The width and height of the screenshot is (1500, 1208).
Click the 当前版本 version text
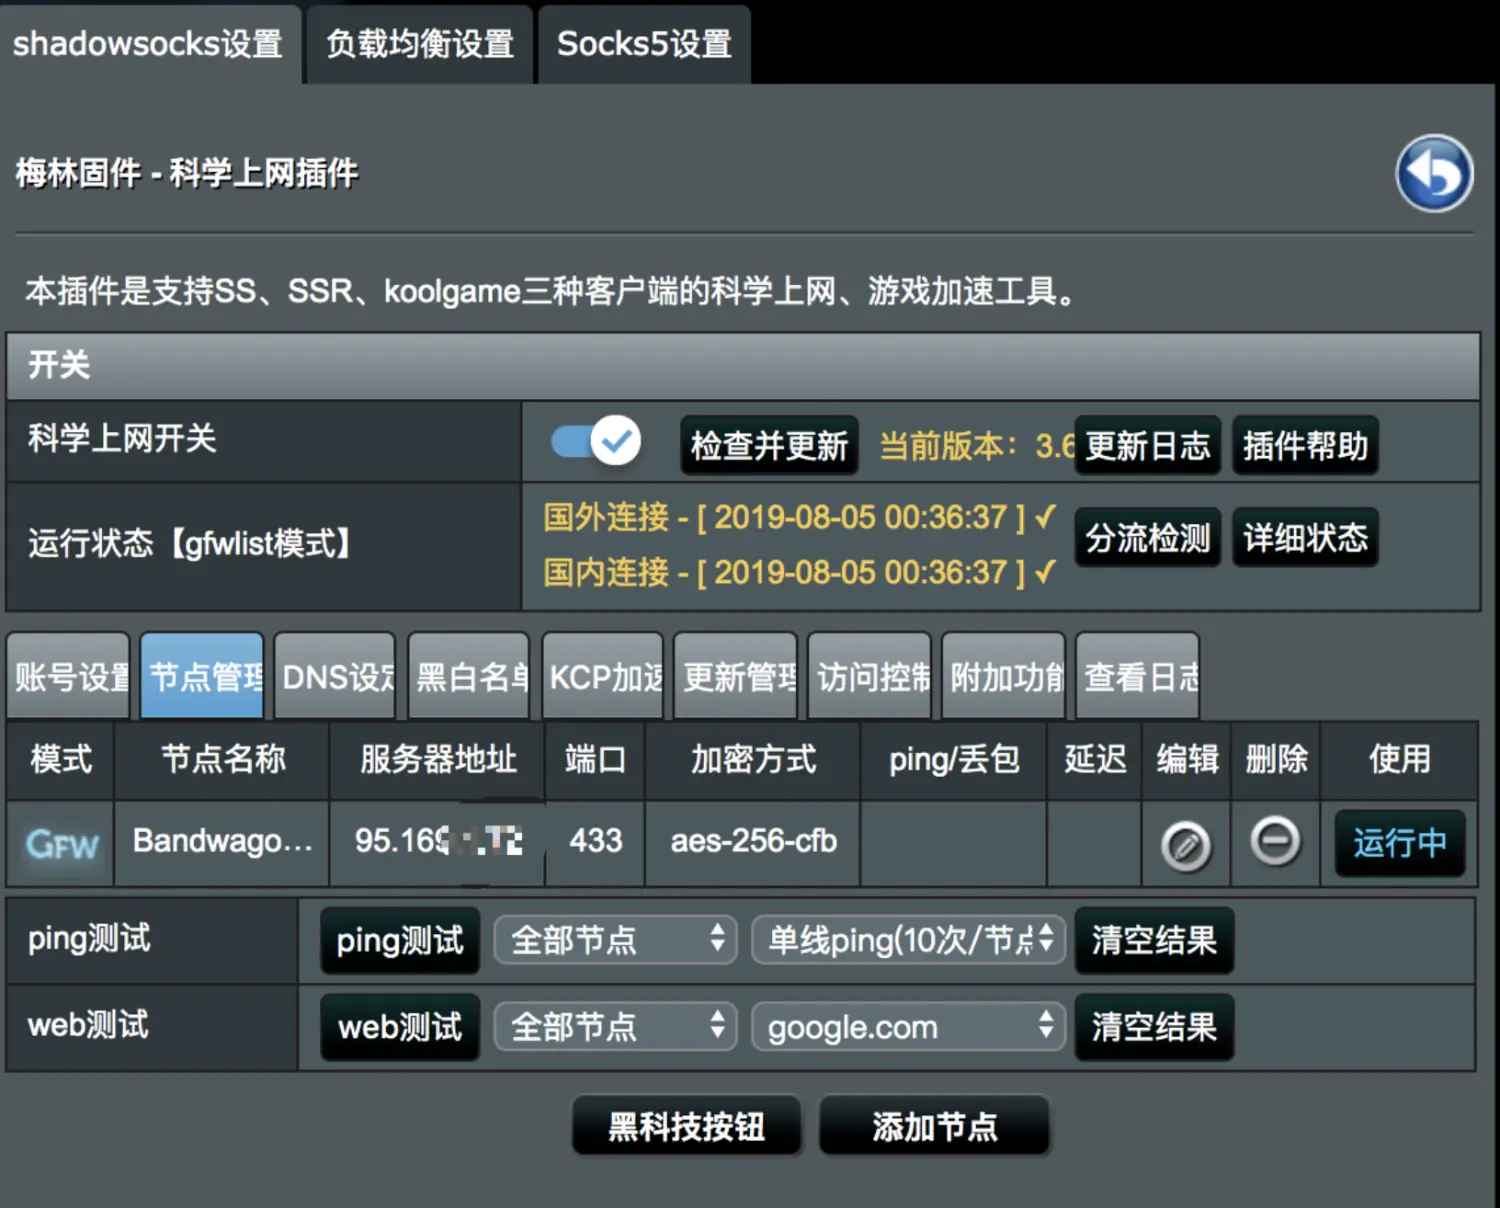click(976, 446)
